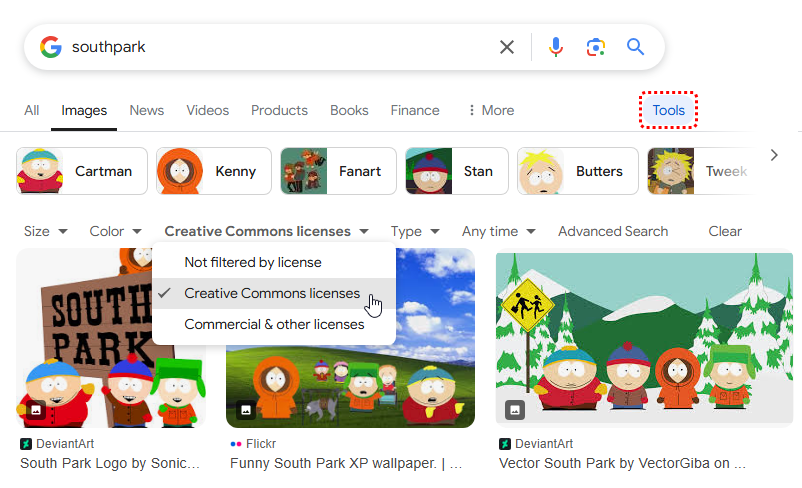802x488 pixels.
Task: Expand the More menu
Action: tap(491, 110)
